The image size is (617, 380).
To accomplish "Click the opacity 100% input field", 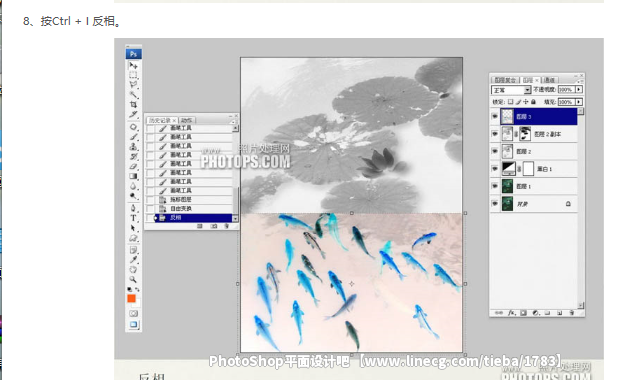I will tap(566, 90).
